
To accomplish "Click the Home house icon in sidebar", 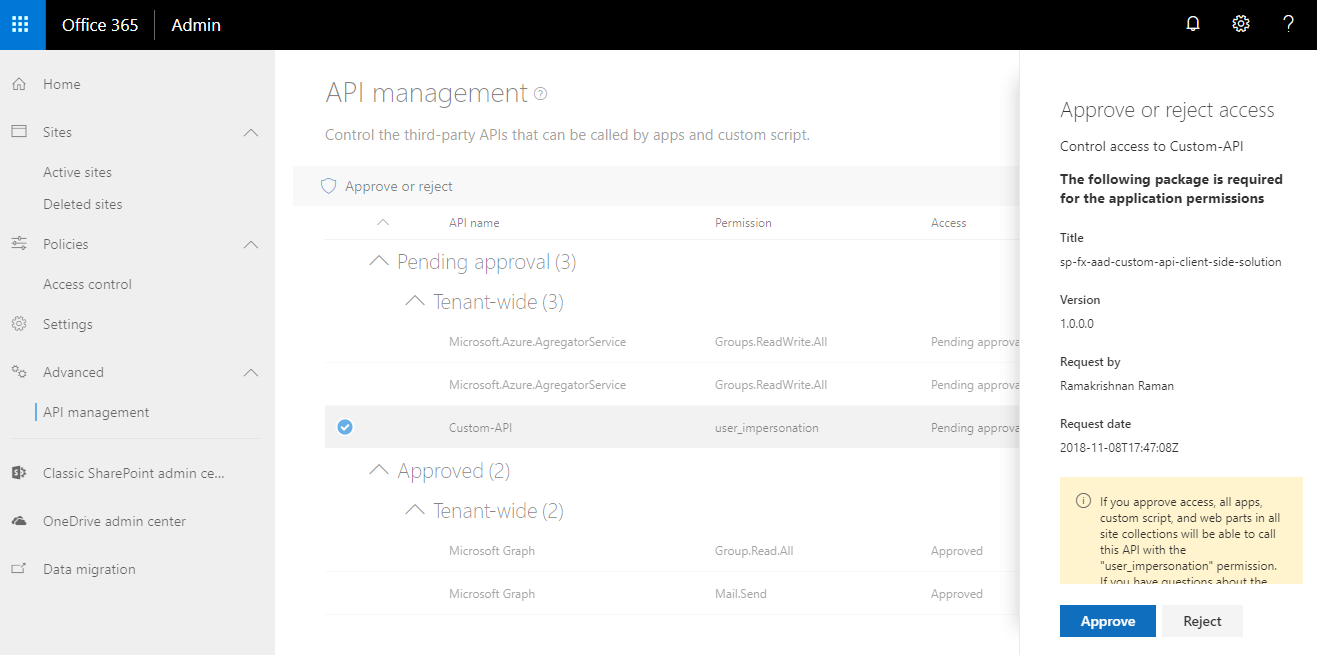I will click(x=19, y=84).
